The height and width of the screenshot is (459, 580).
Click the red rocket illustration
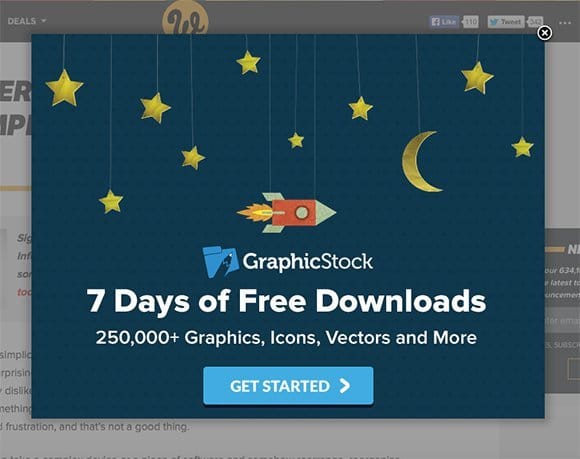pos(286,213)
